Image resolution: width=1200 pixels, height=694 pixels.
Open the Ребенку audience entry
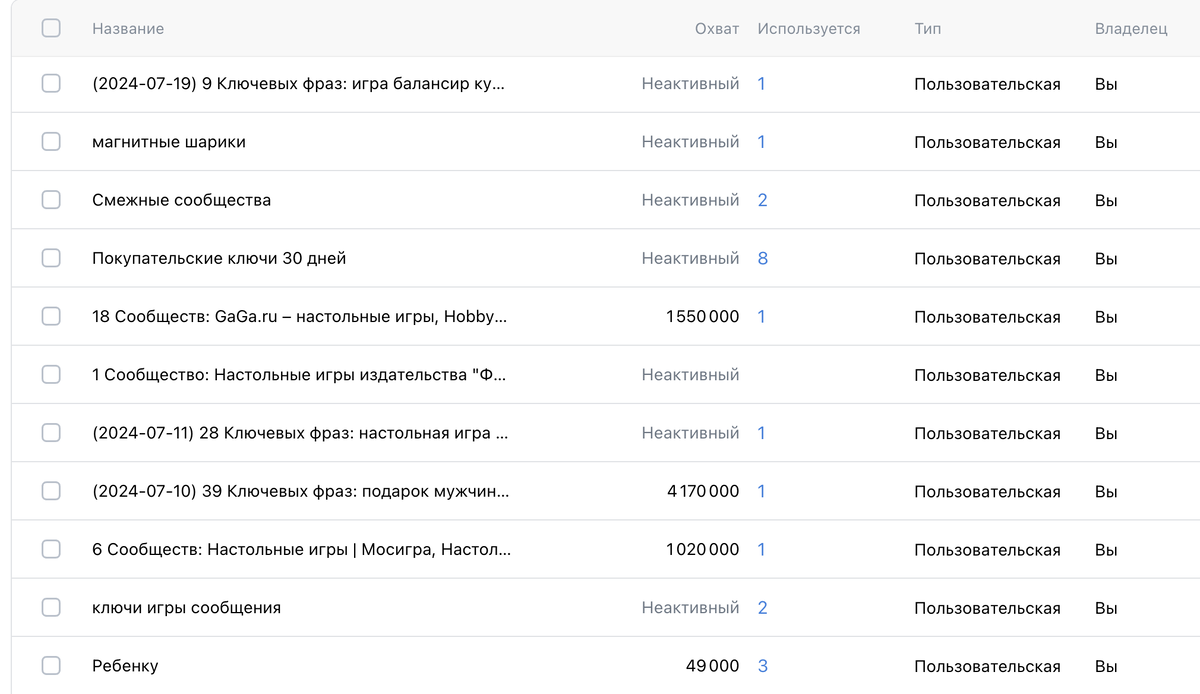(125, 666)
